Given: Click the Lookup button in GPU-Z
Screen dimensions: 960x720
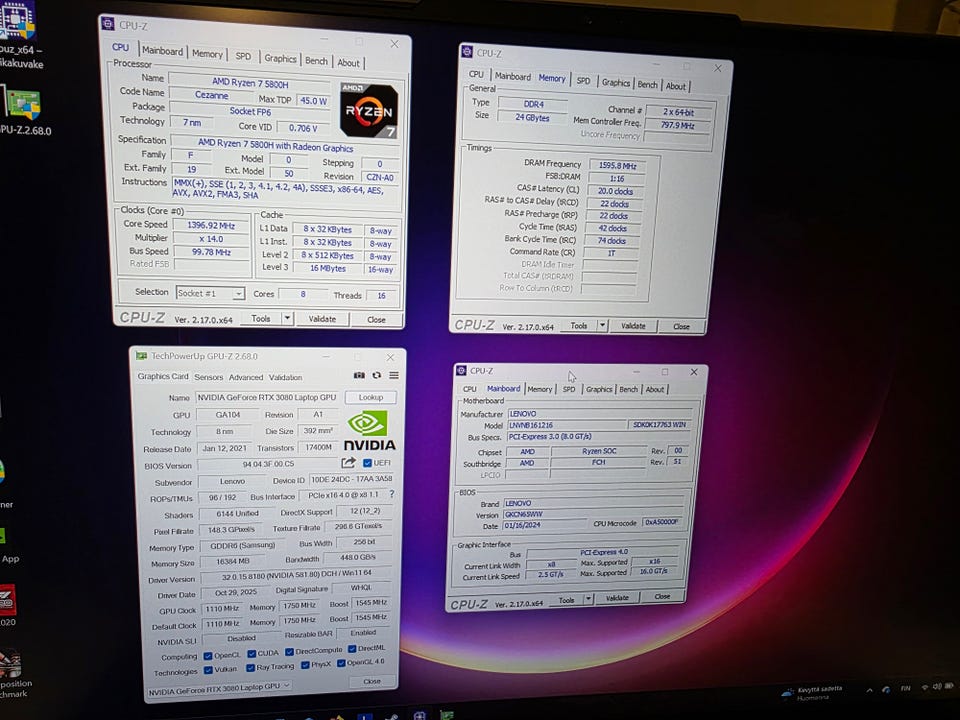Looking at the screenshot, I should pyautogui.click(x=370, y=397).
